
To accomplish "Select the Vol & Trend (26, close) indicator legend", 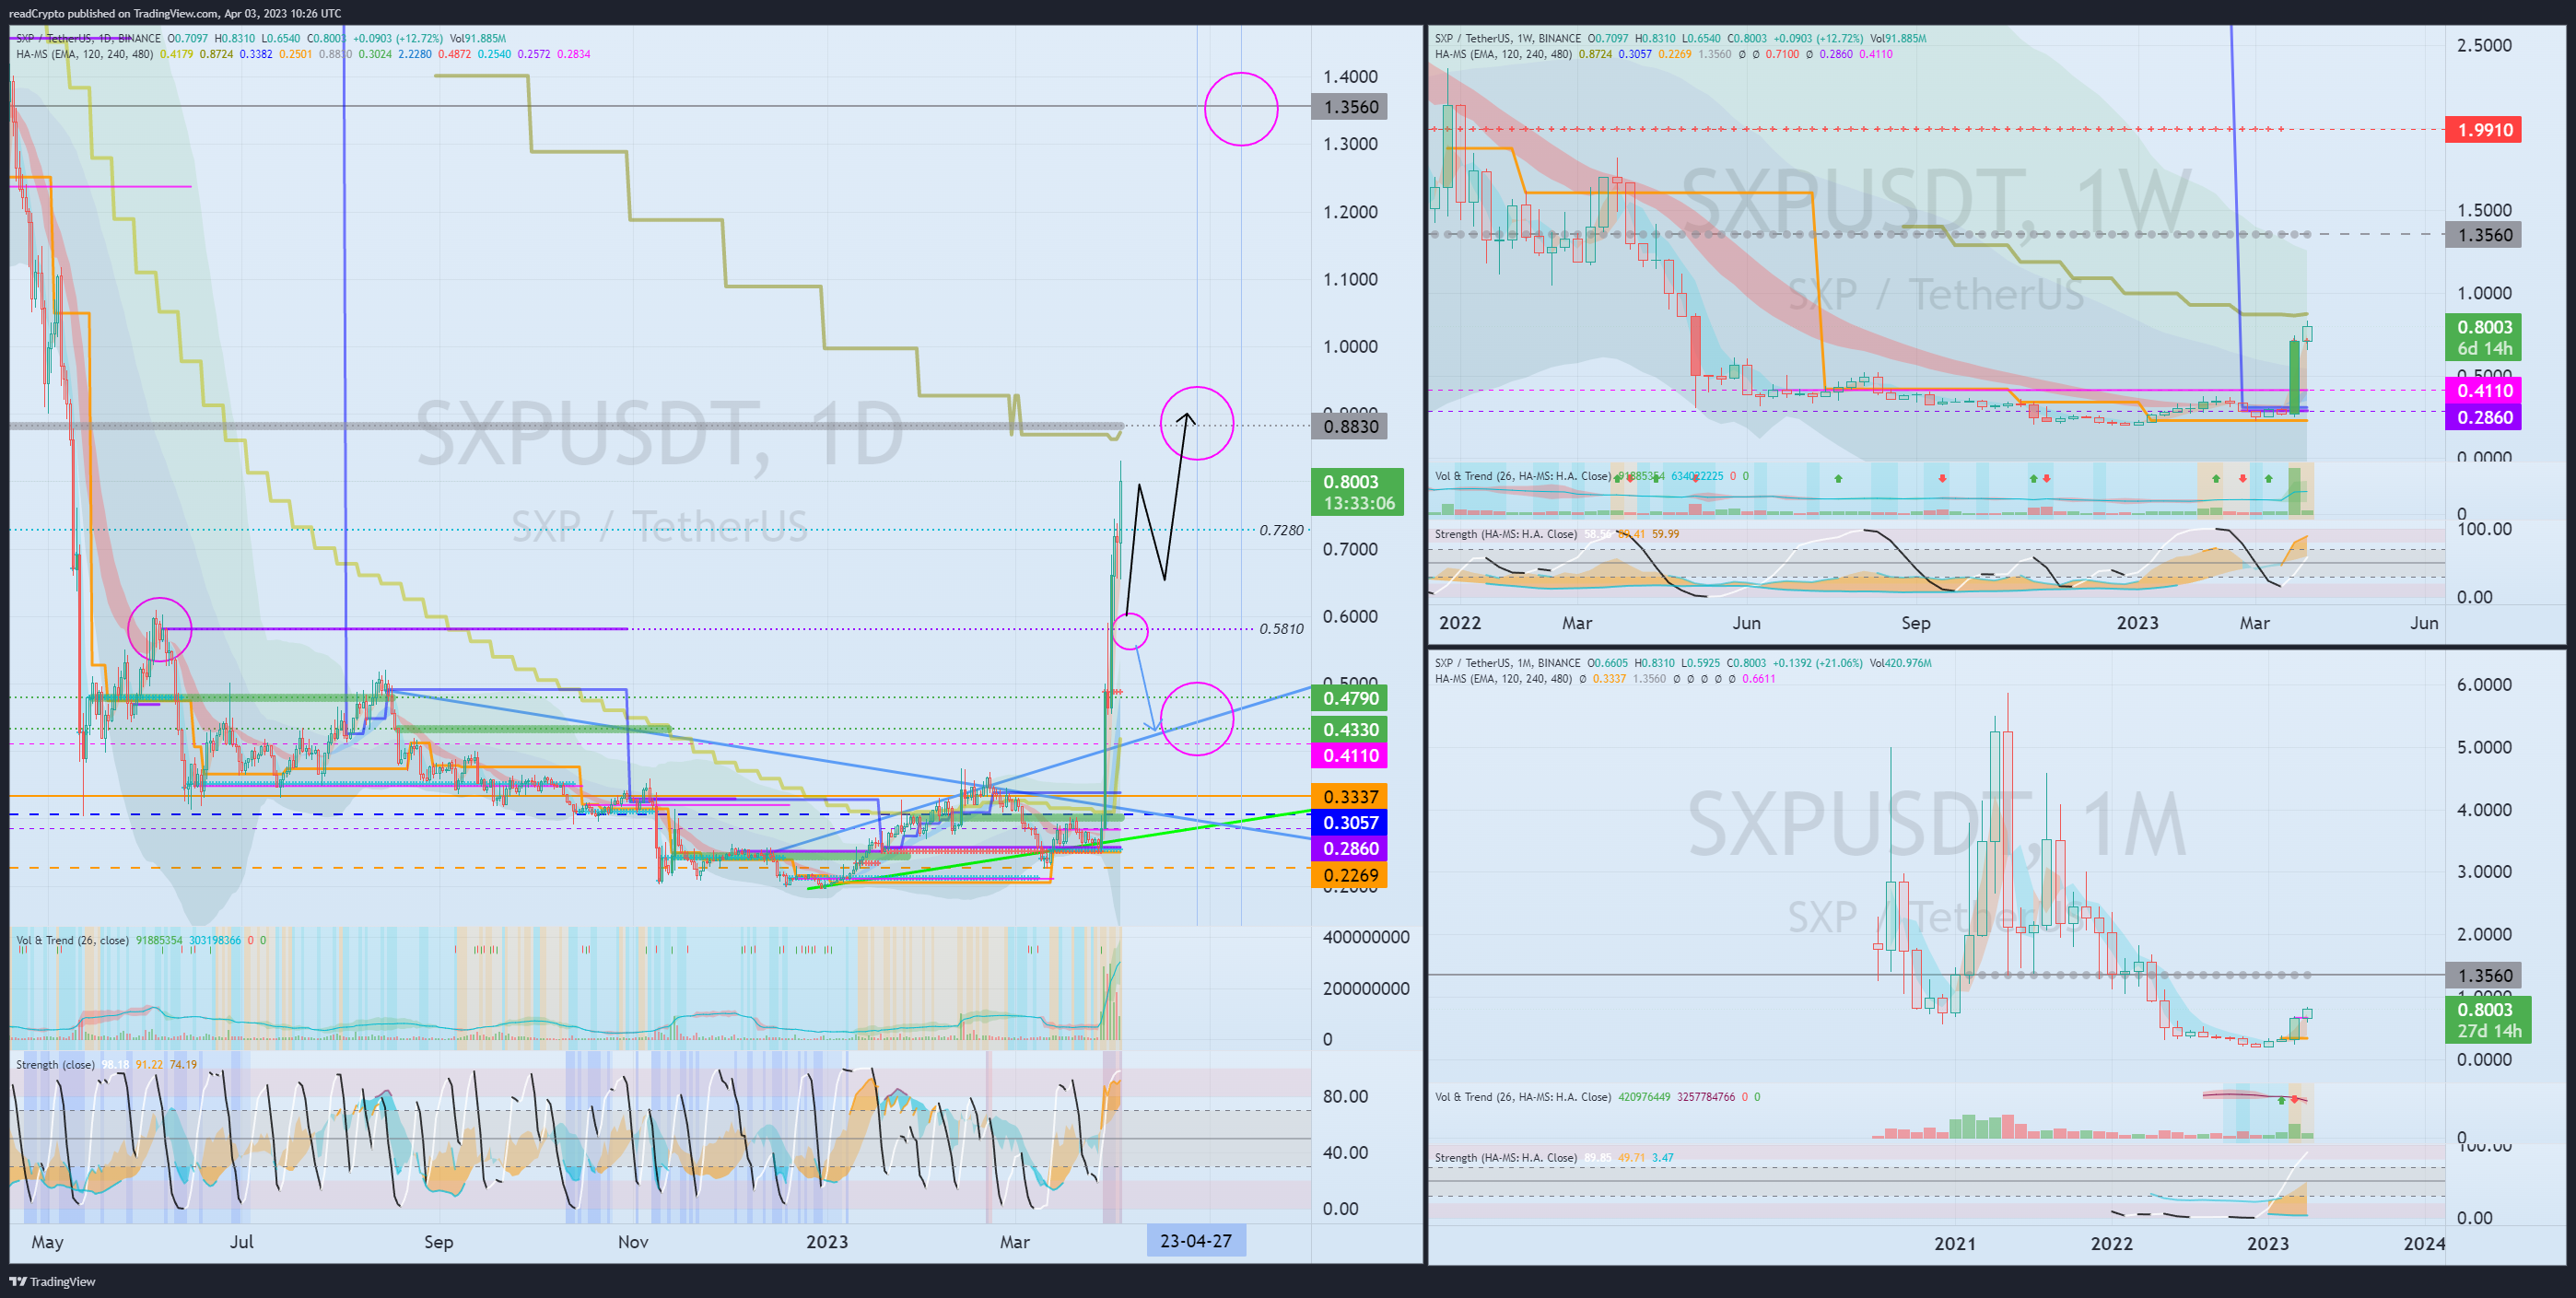I will [72, 940].
